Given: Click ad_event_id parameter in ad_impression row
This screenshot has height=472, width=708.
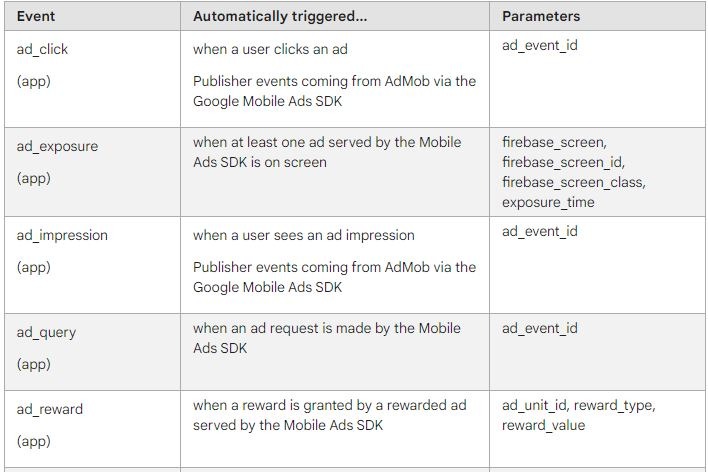Looking at the screenshot, I should (540, 231).
